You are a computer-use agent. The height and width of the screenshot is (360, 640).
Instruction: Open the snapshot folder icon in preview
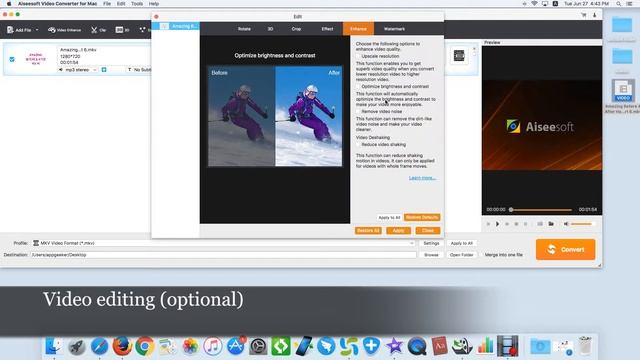click(551, 224)
